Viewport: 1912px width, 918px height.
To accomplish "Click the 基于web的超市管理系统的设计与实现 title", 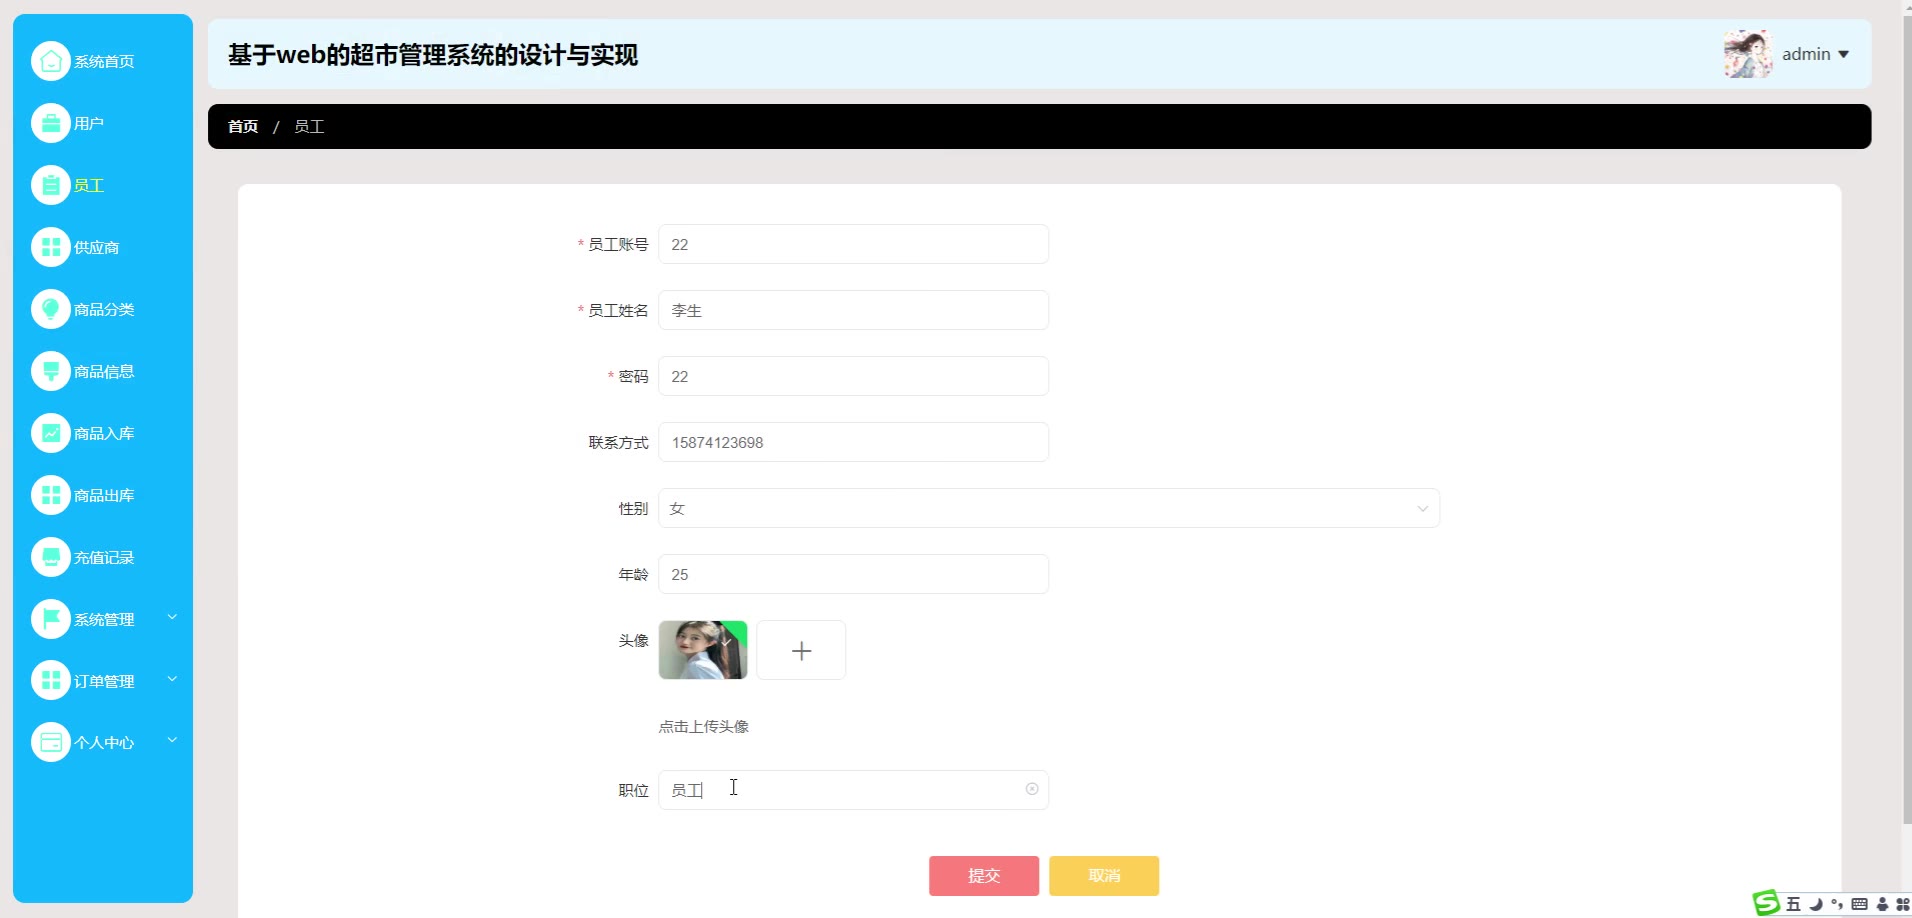I will (x=433, y=55).
